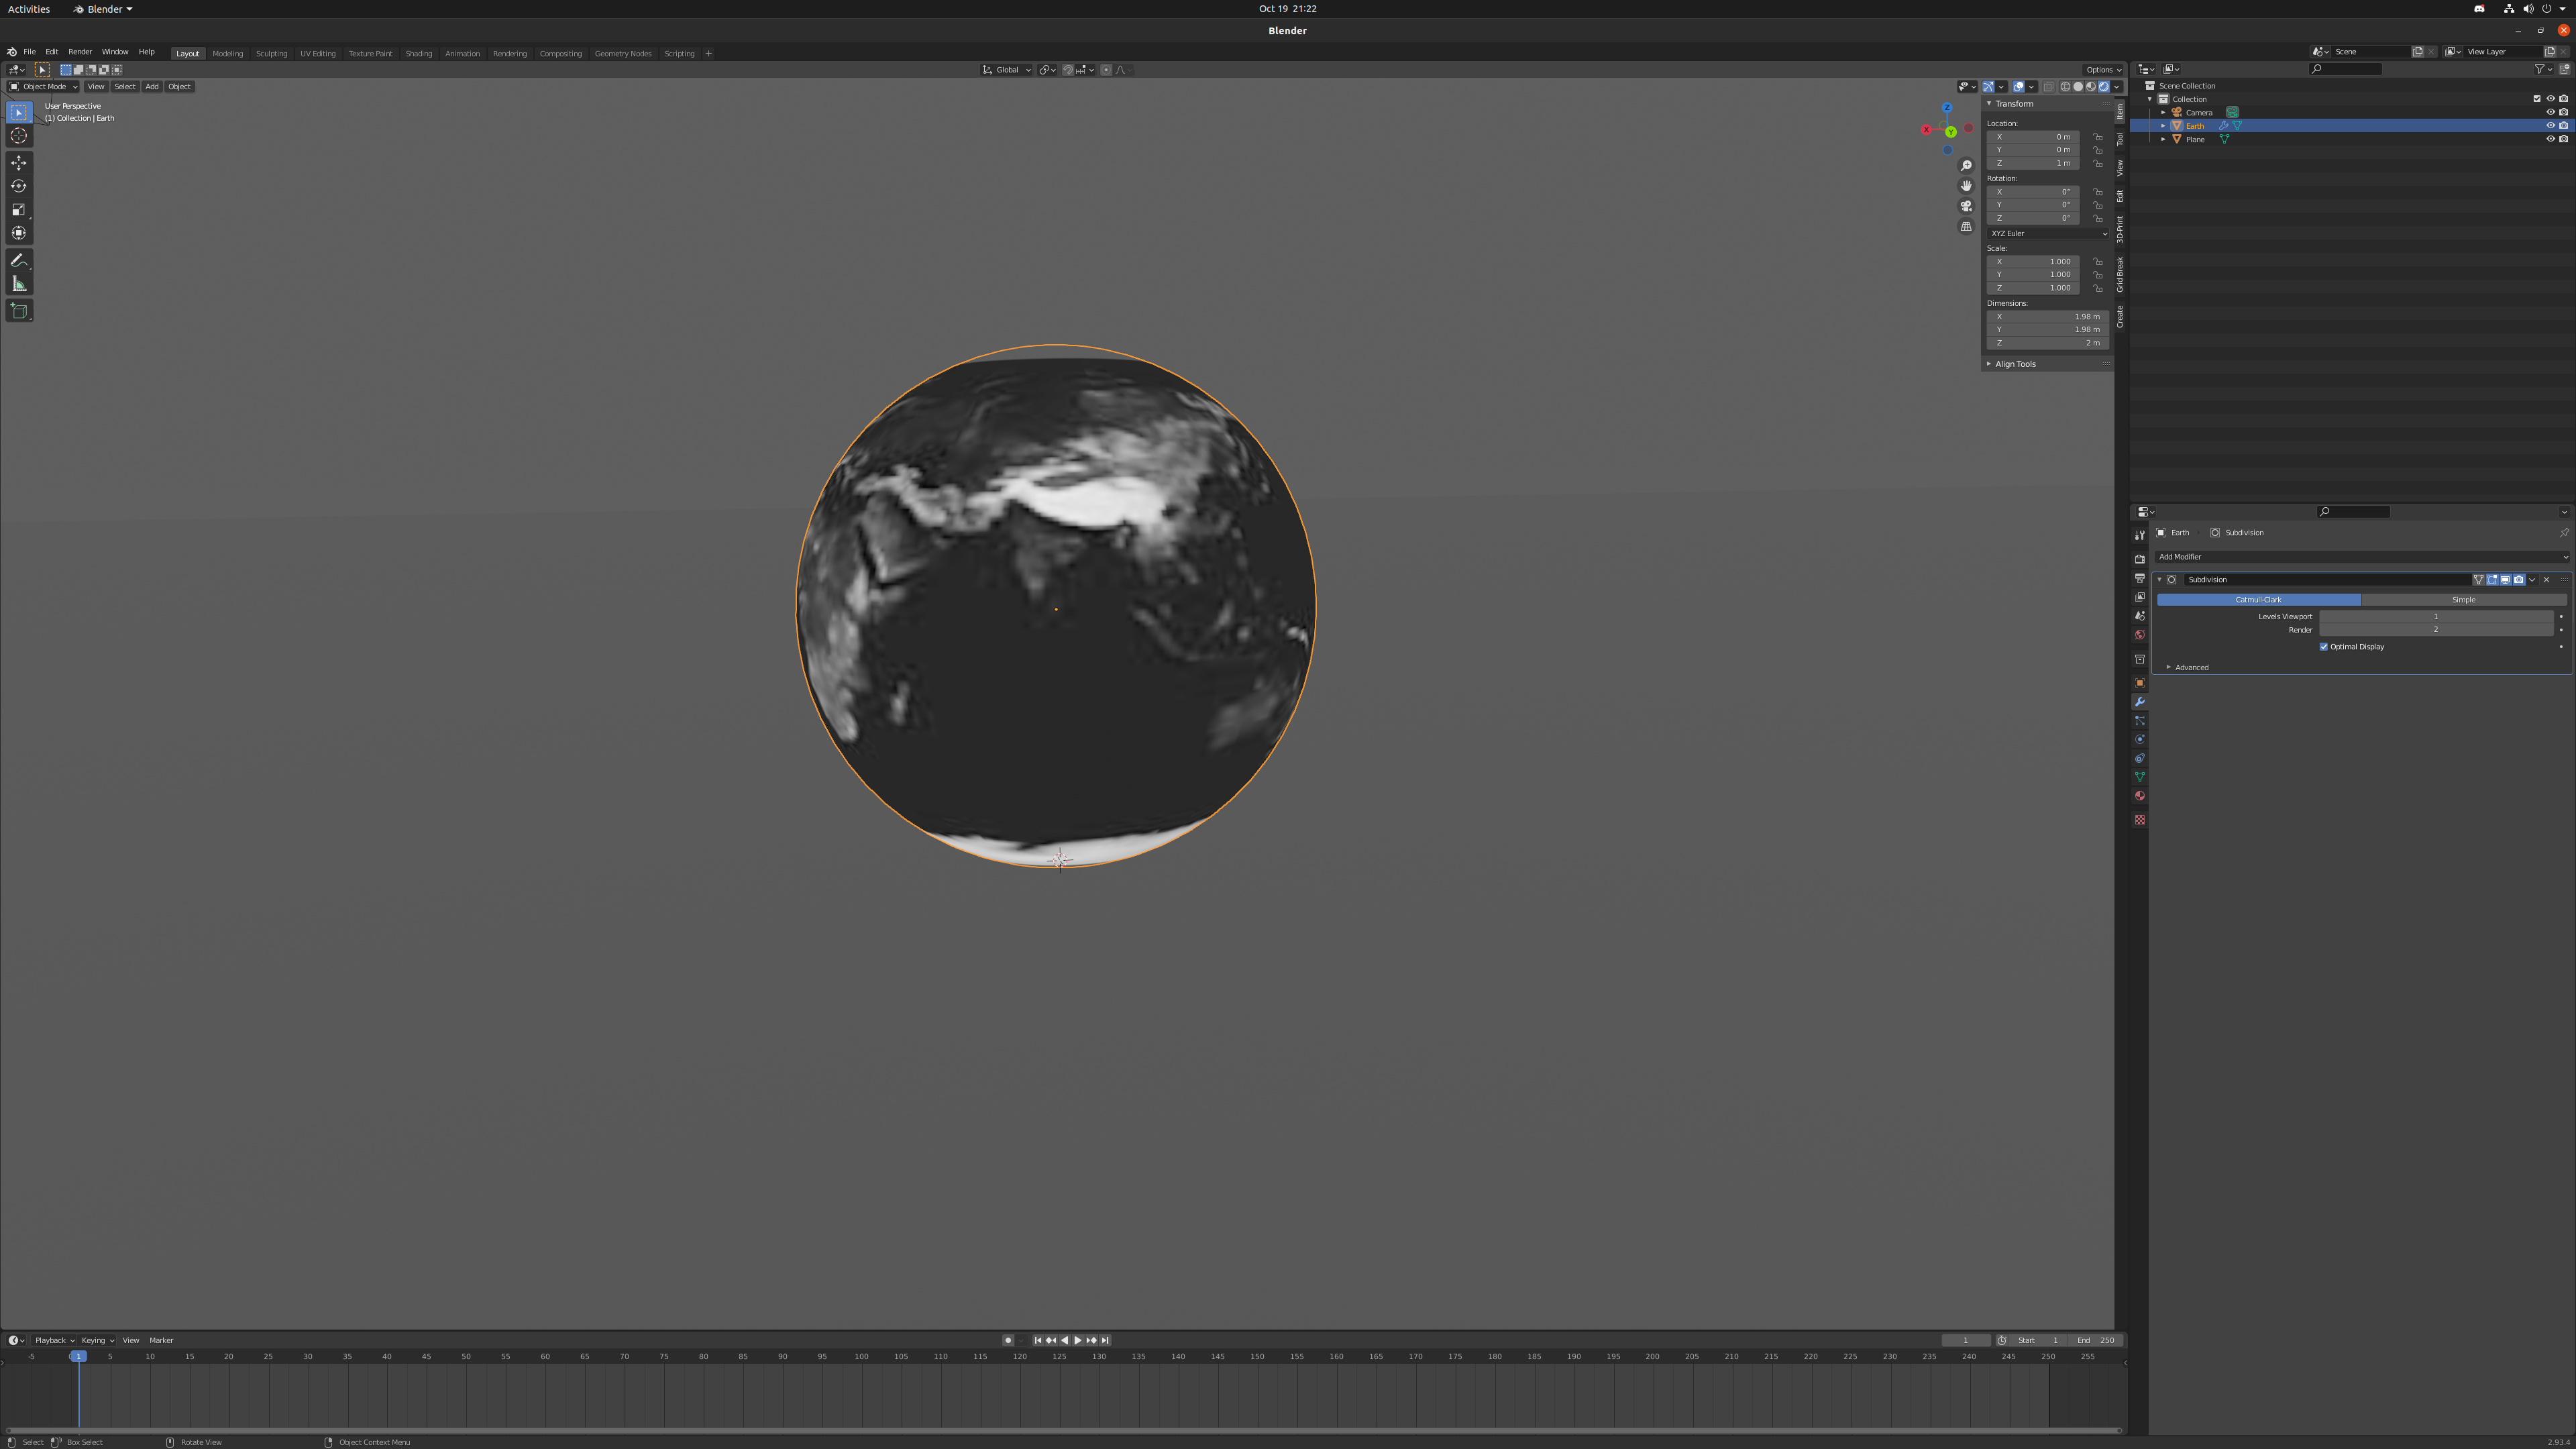Expand the Plane item in outliner
The width and height of the screenshot is (2576, 1449).
[2163, 139]
